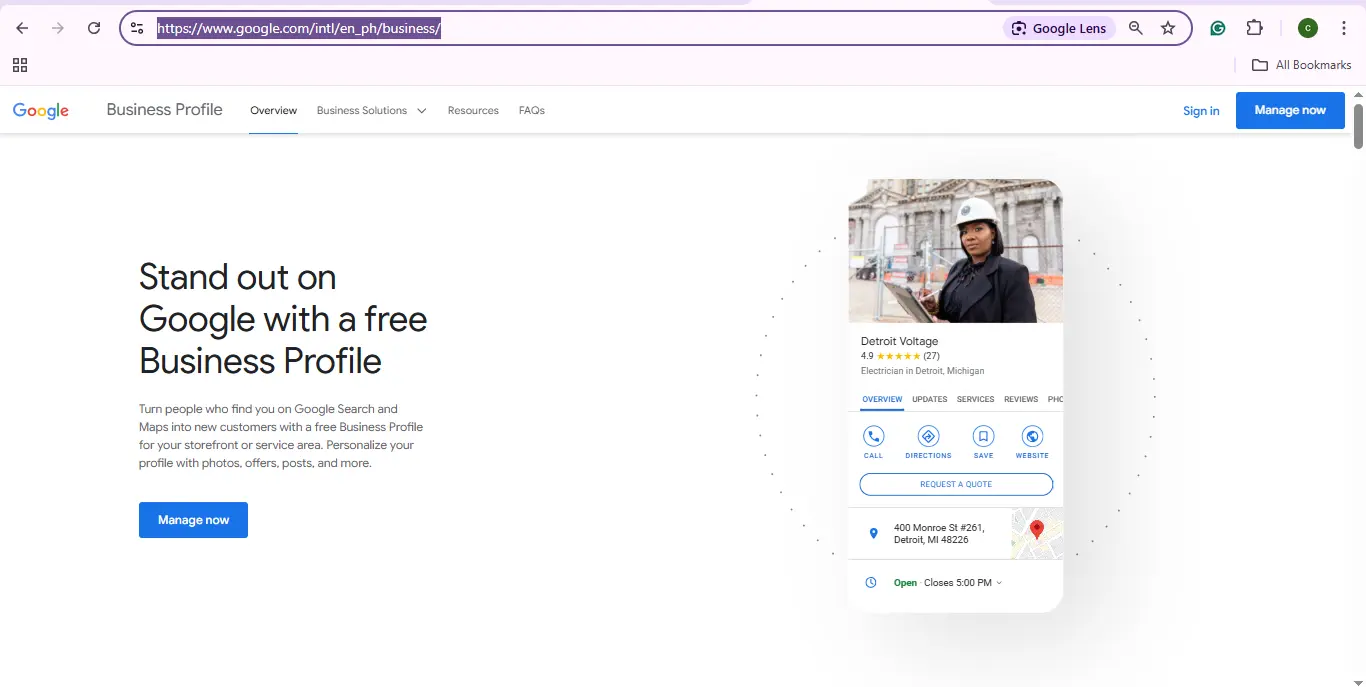Open the Grammarly extension icon

[1218, 28]
